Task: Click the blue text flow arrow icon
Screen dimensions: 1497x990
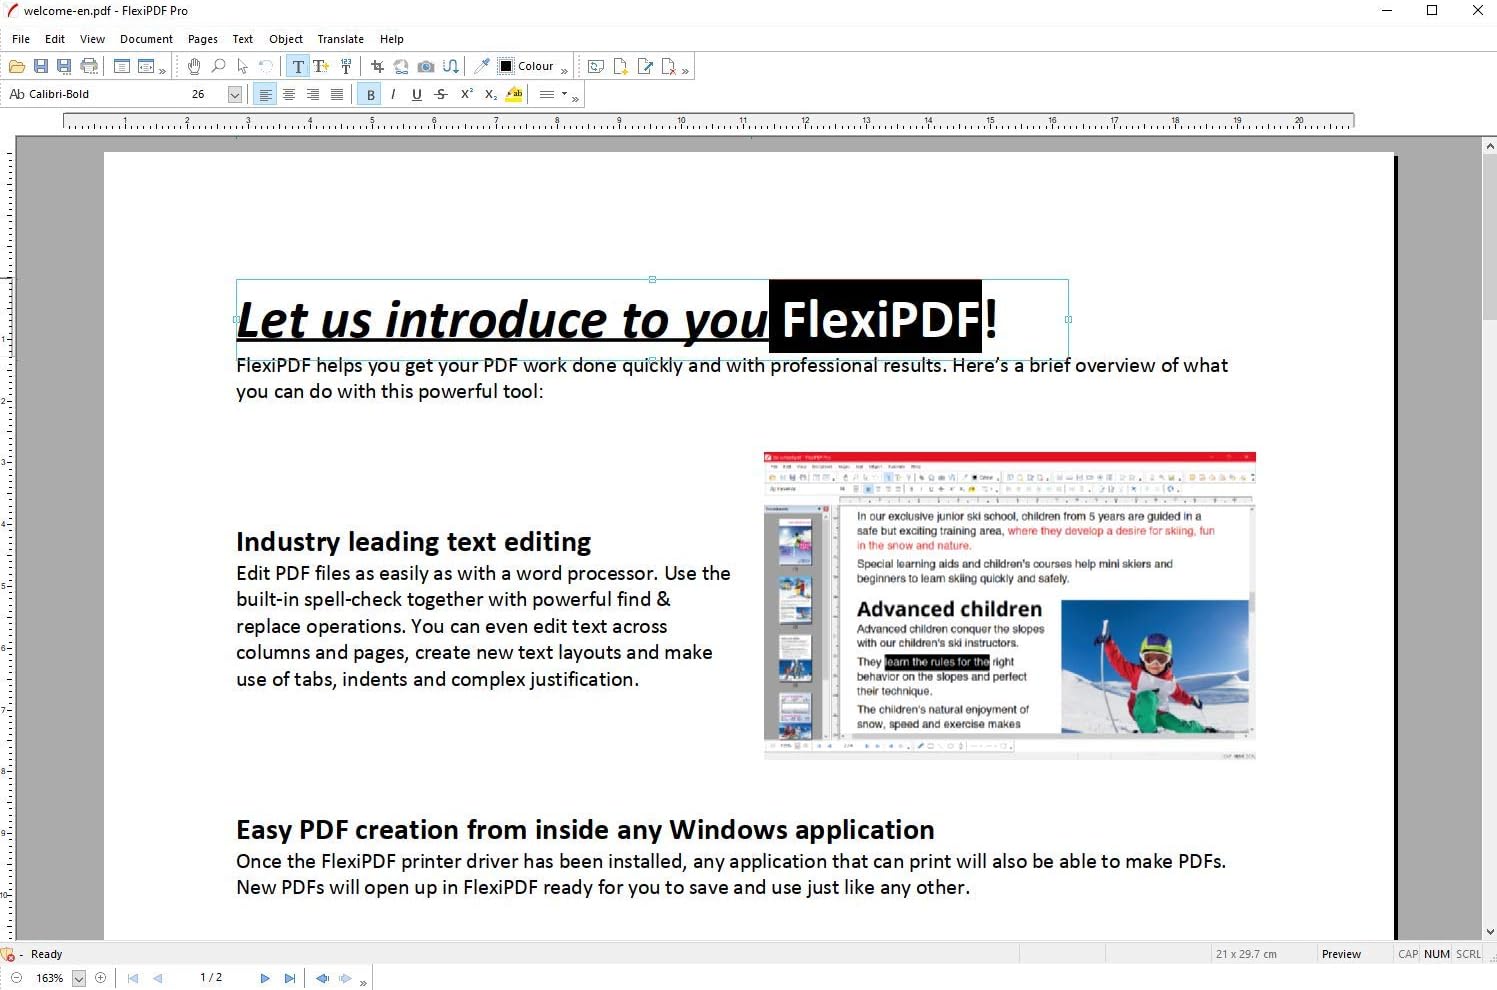Action: 451,66
